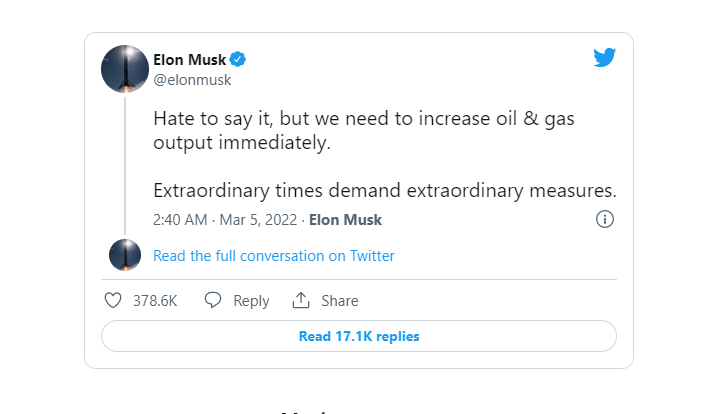724x414 pixels.
Task: Click the 378.6K likes count
Action: click(155, 300)
